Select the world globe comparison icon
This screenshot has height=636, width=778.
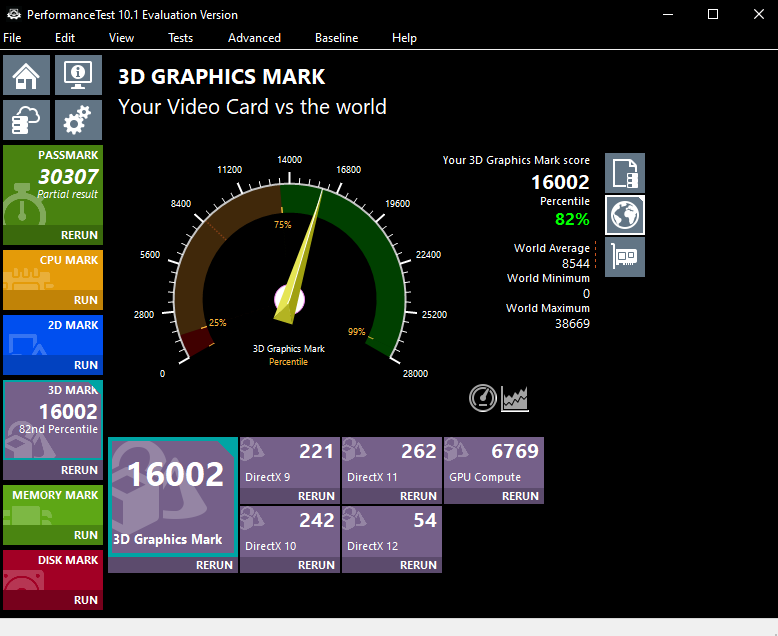coord(625,215)
